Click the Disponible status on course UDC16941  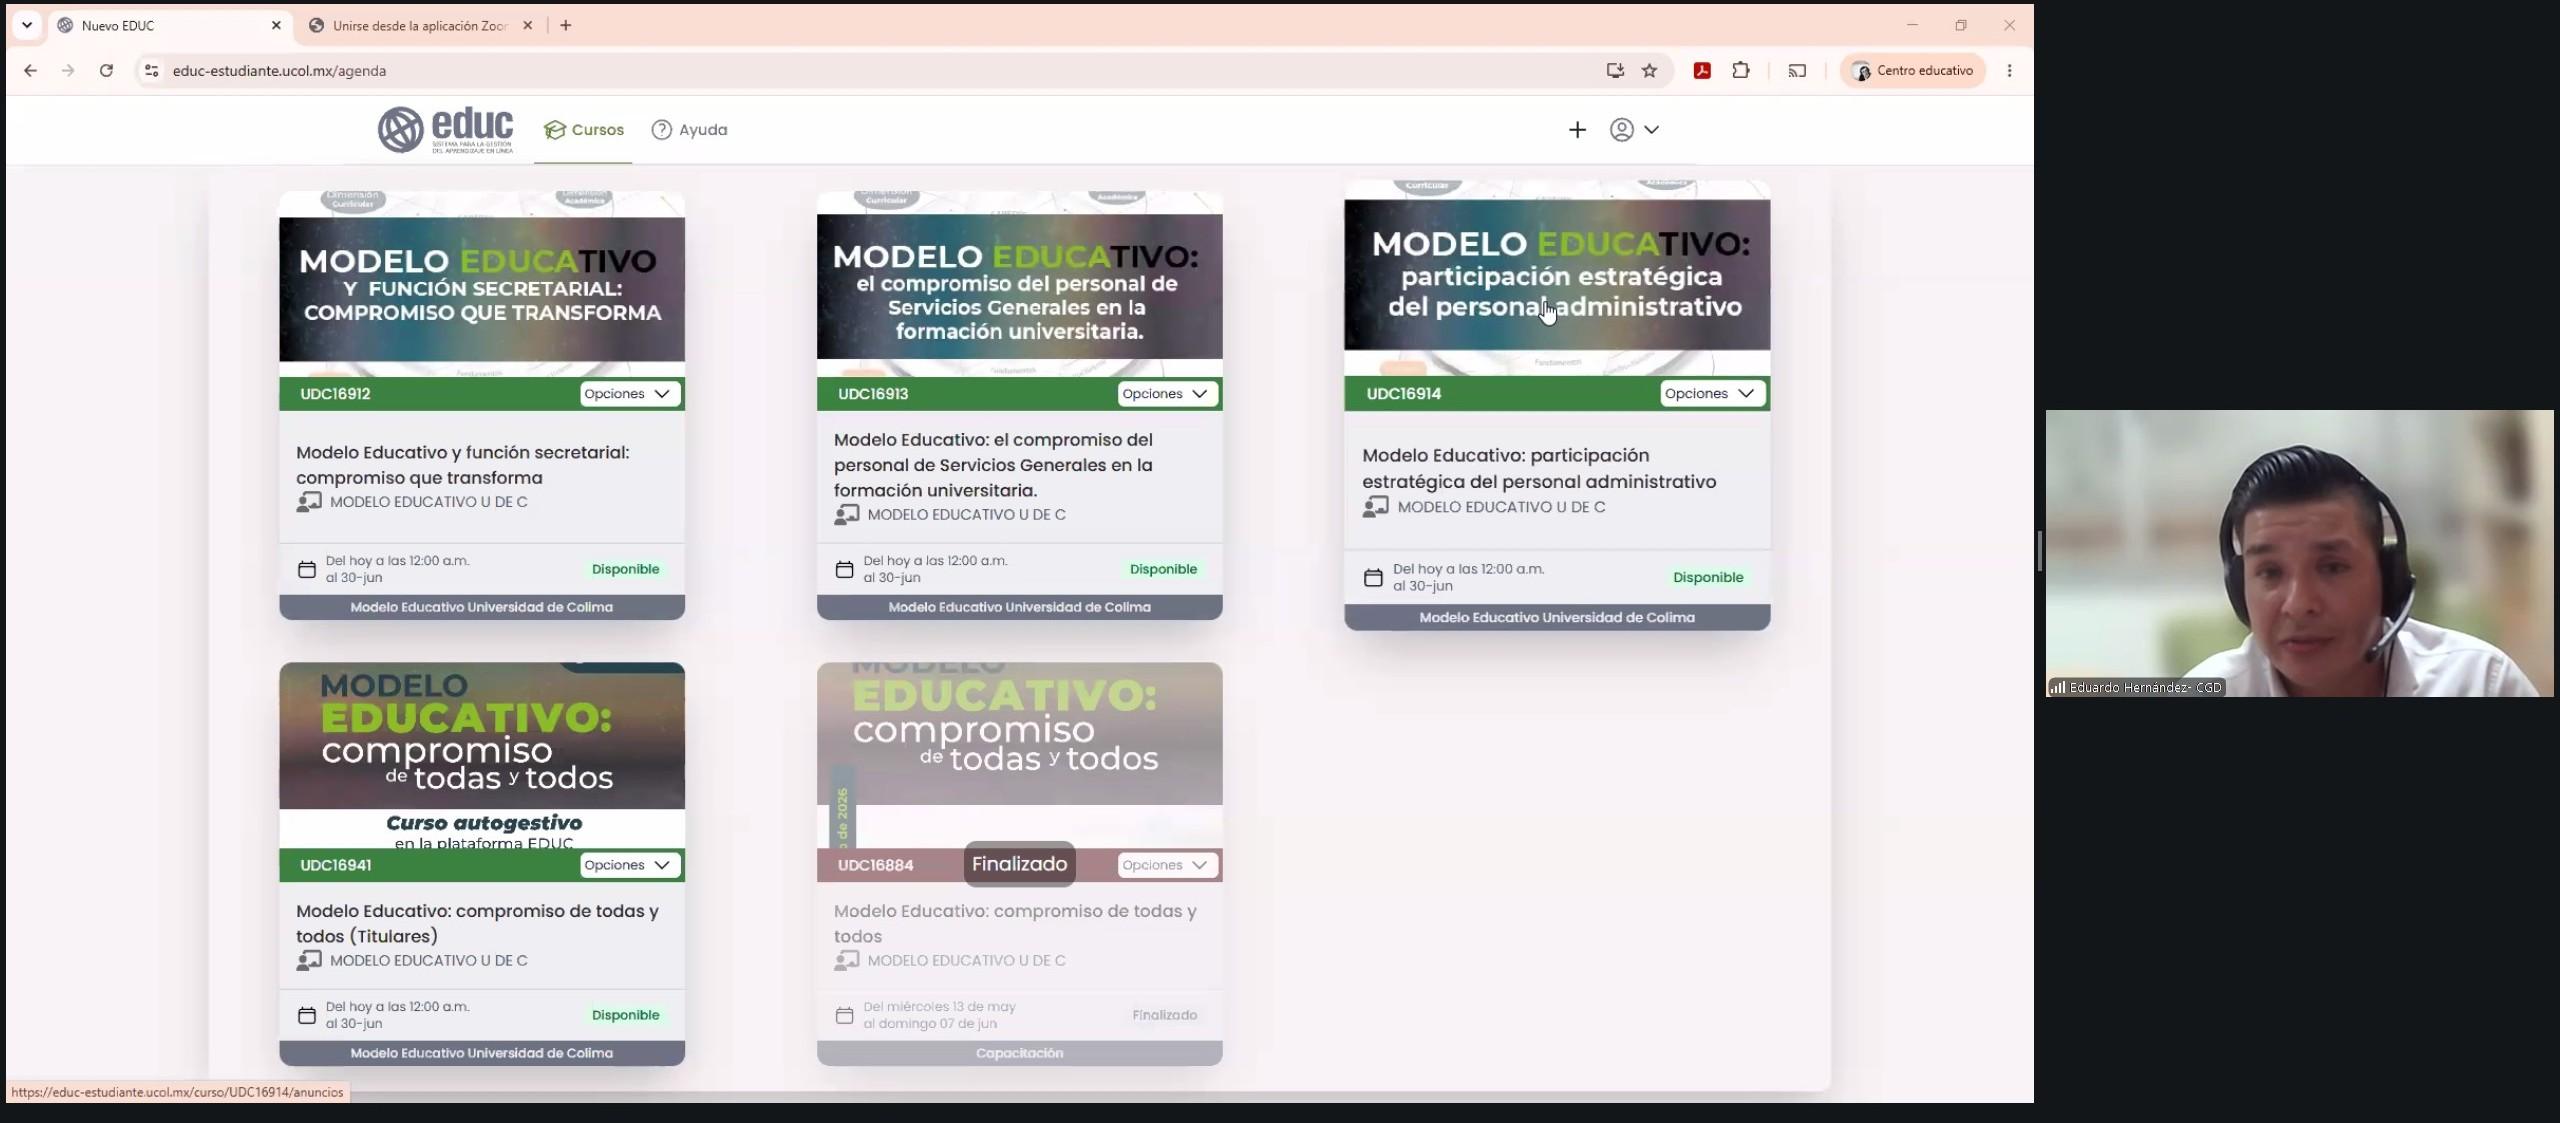tap(625, 1015)
